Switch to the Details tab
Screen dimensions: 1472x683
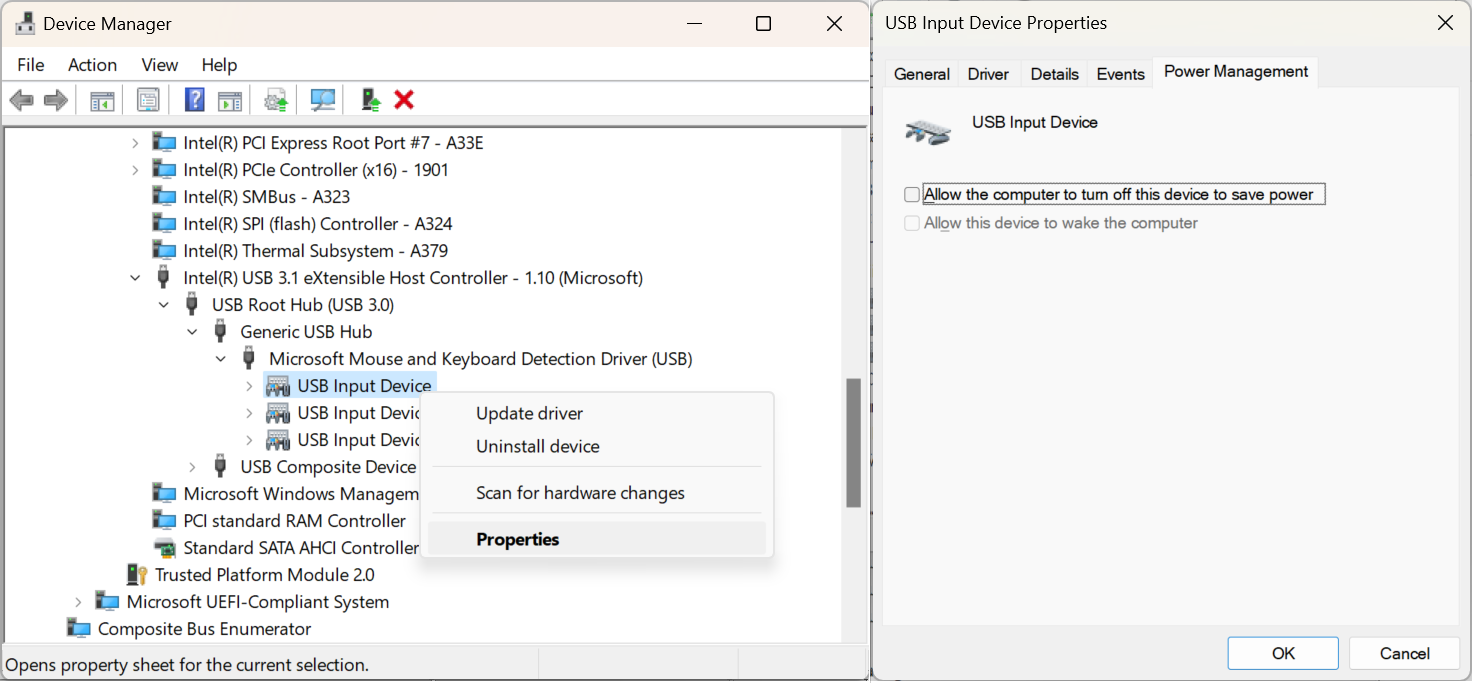(x=1054, y=74)
